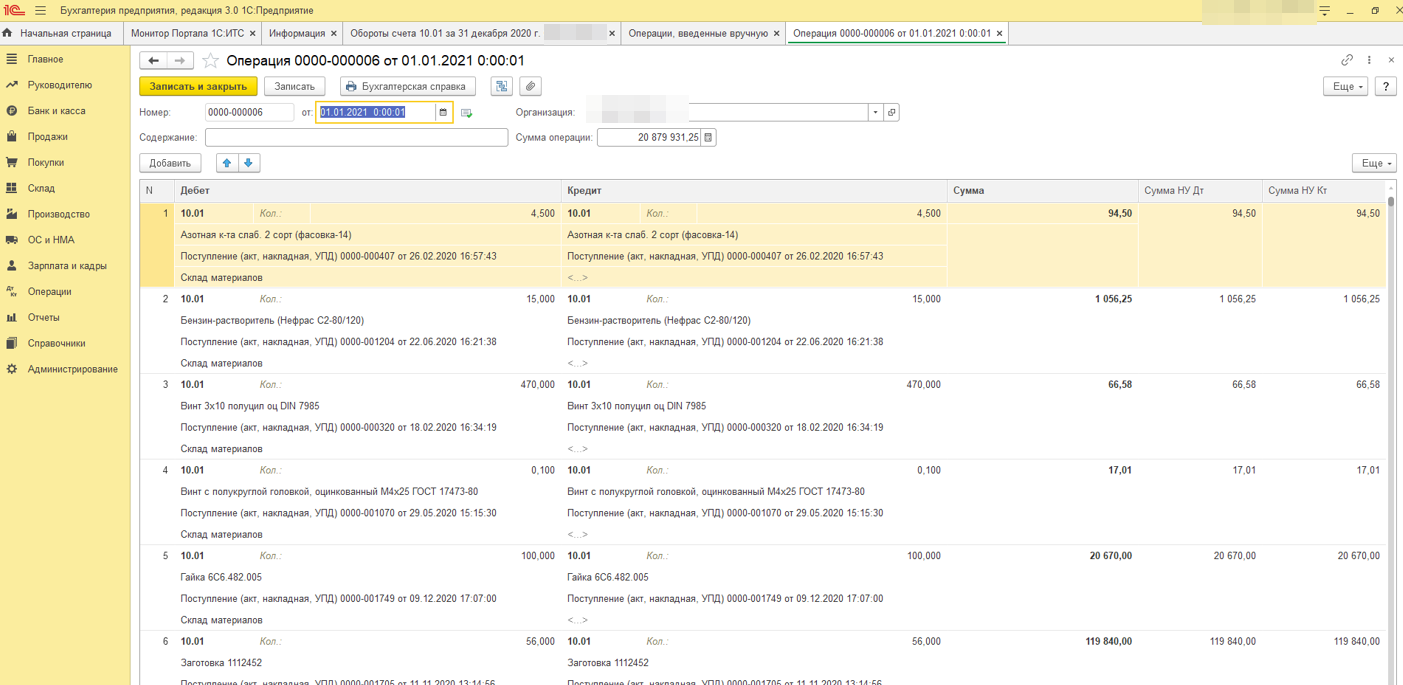The image size is (1403, 685).
Task: Copy link to this document icon
Action: click(x=1347, y=60)
